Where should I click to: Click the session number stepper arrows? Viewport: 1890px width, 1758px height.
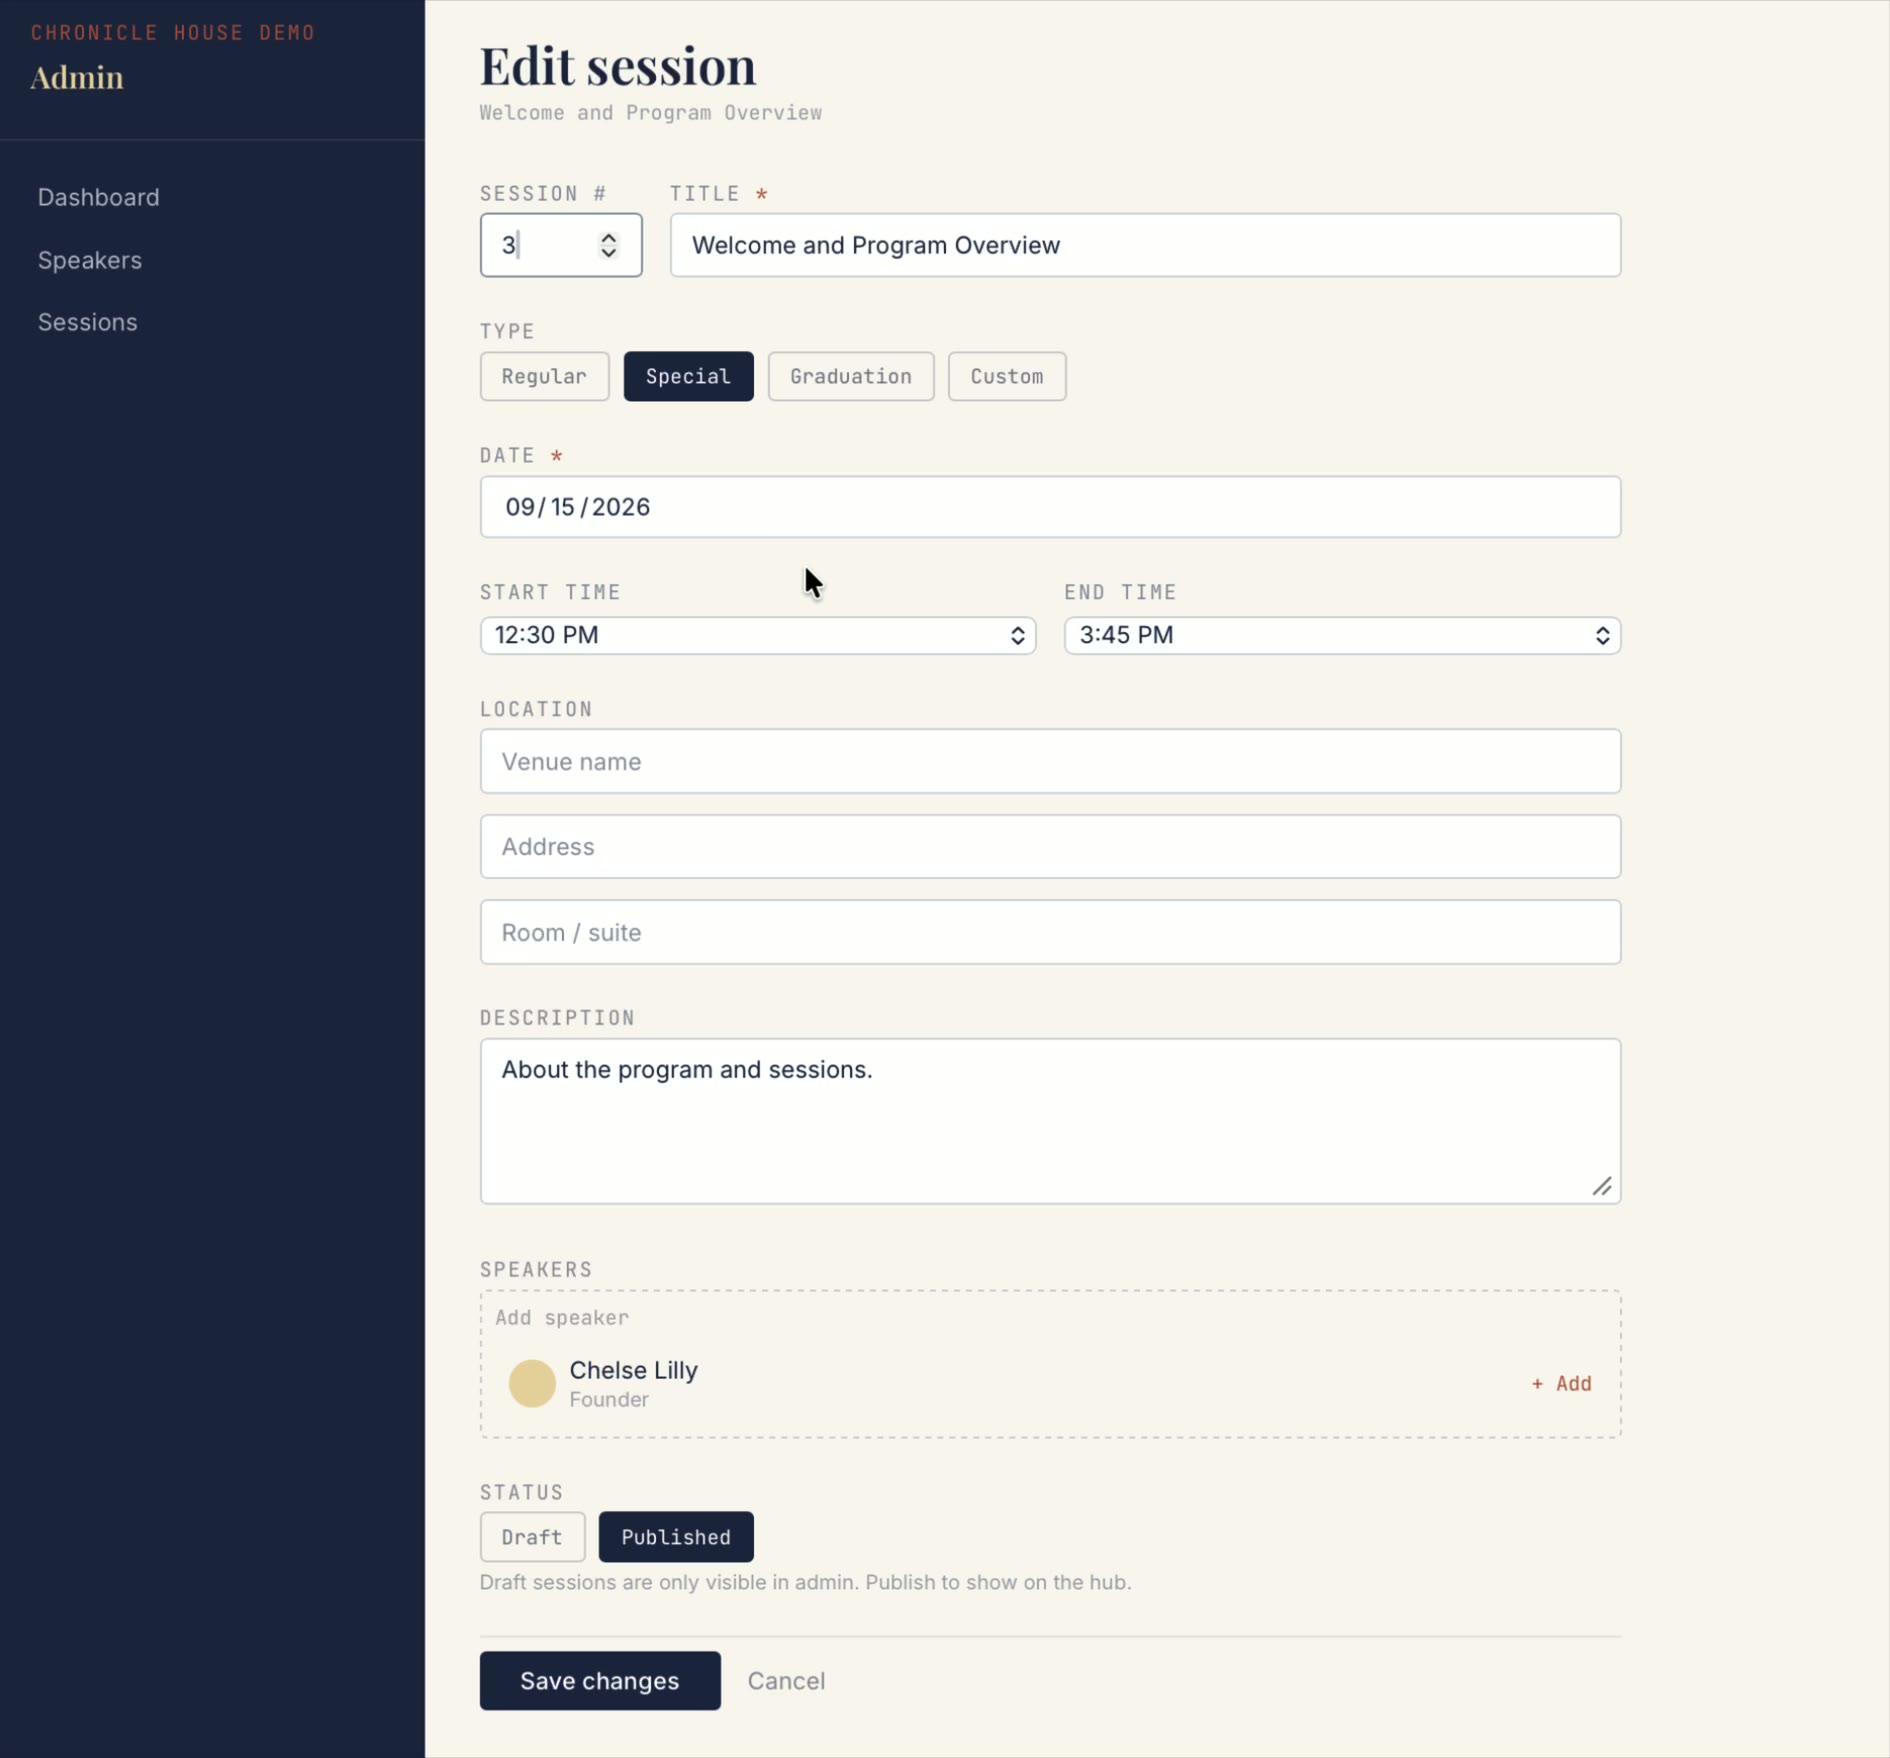[608, 245]
